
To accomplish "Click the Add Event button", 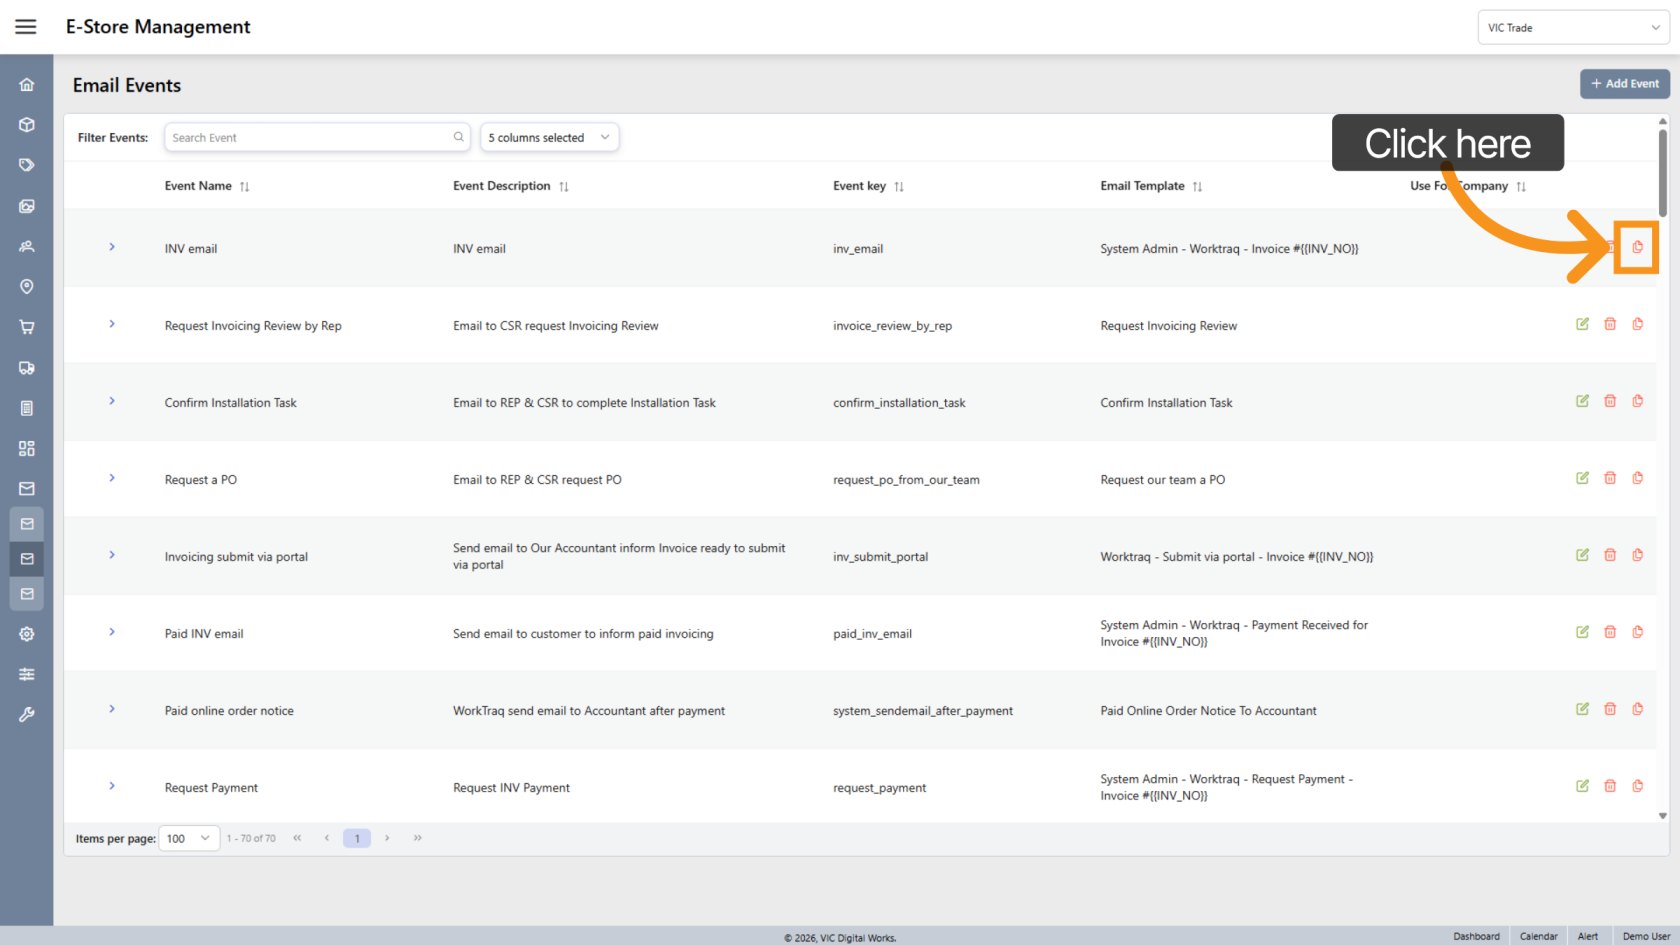I will coord(1624,84).
